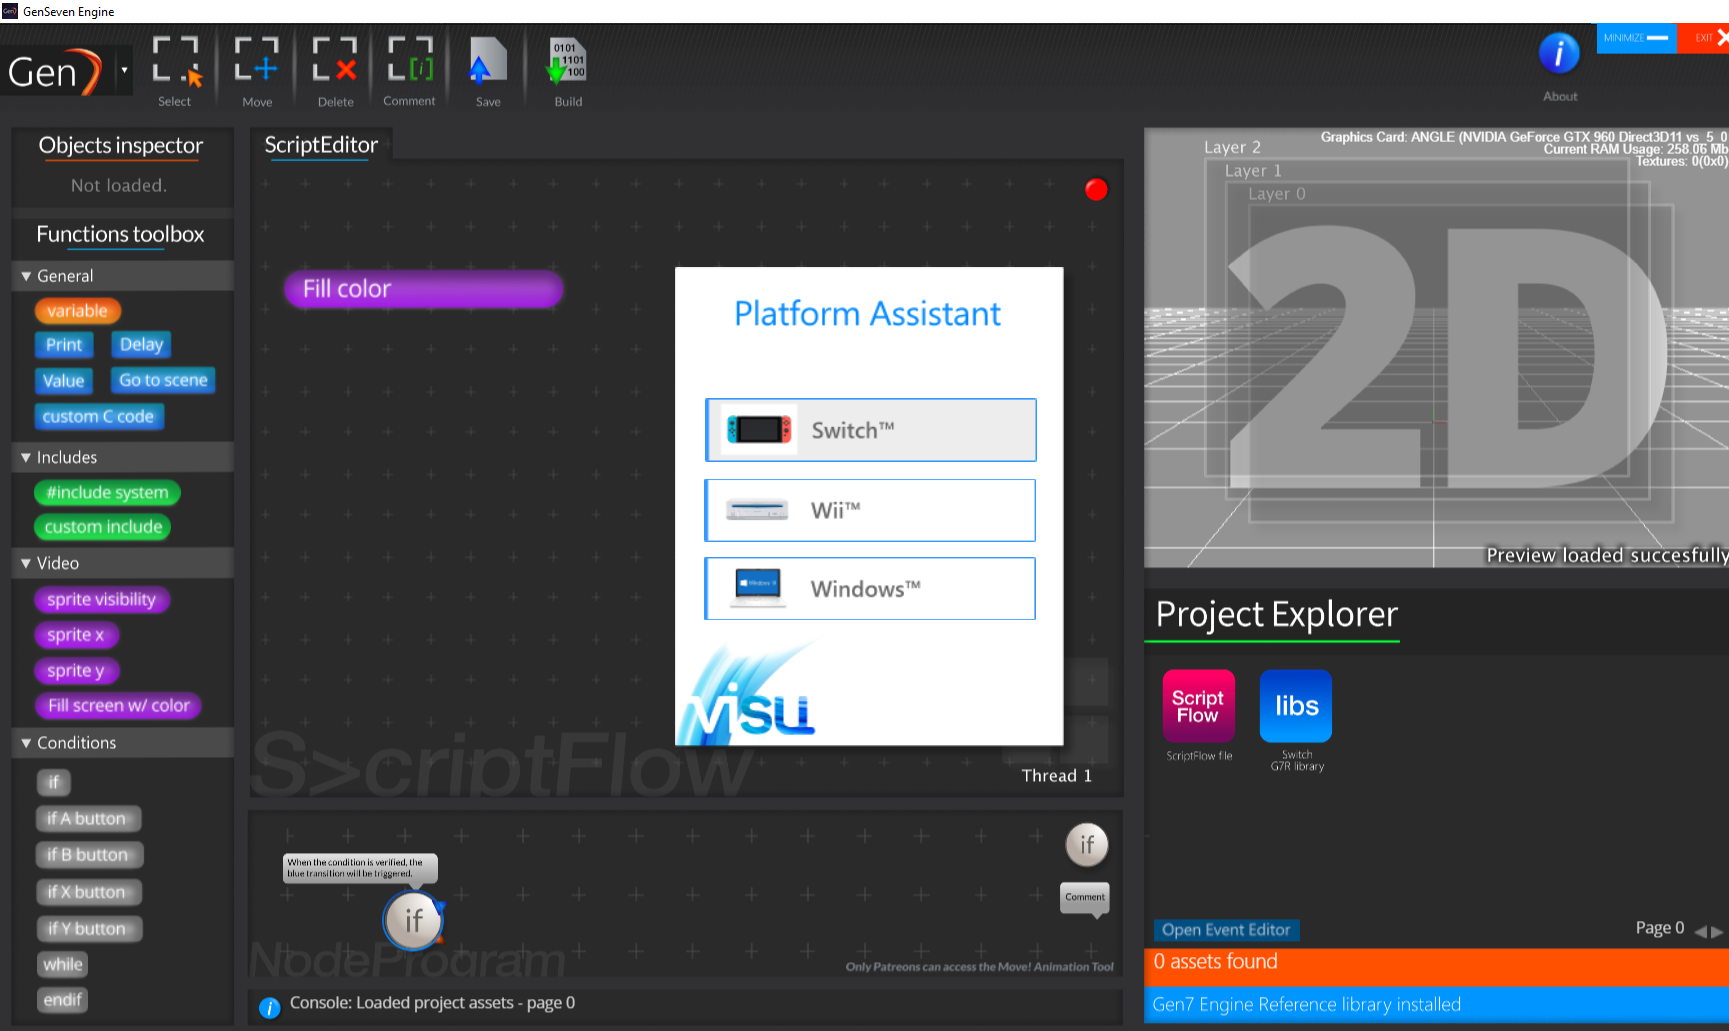Switch to the ScriptEditor tab
The height and width of the screenshot is (1031, 1729).
point(321,145)
